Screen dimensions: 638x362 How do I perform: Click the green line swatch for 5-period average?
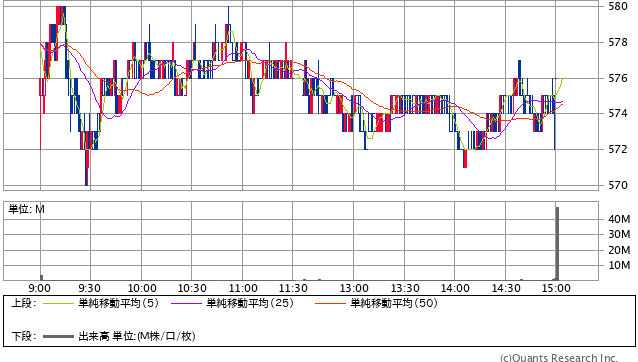click(x=59, y=303)
